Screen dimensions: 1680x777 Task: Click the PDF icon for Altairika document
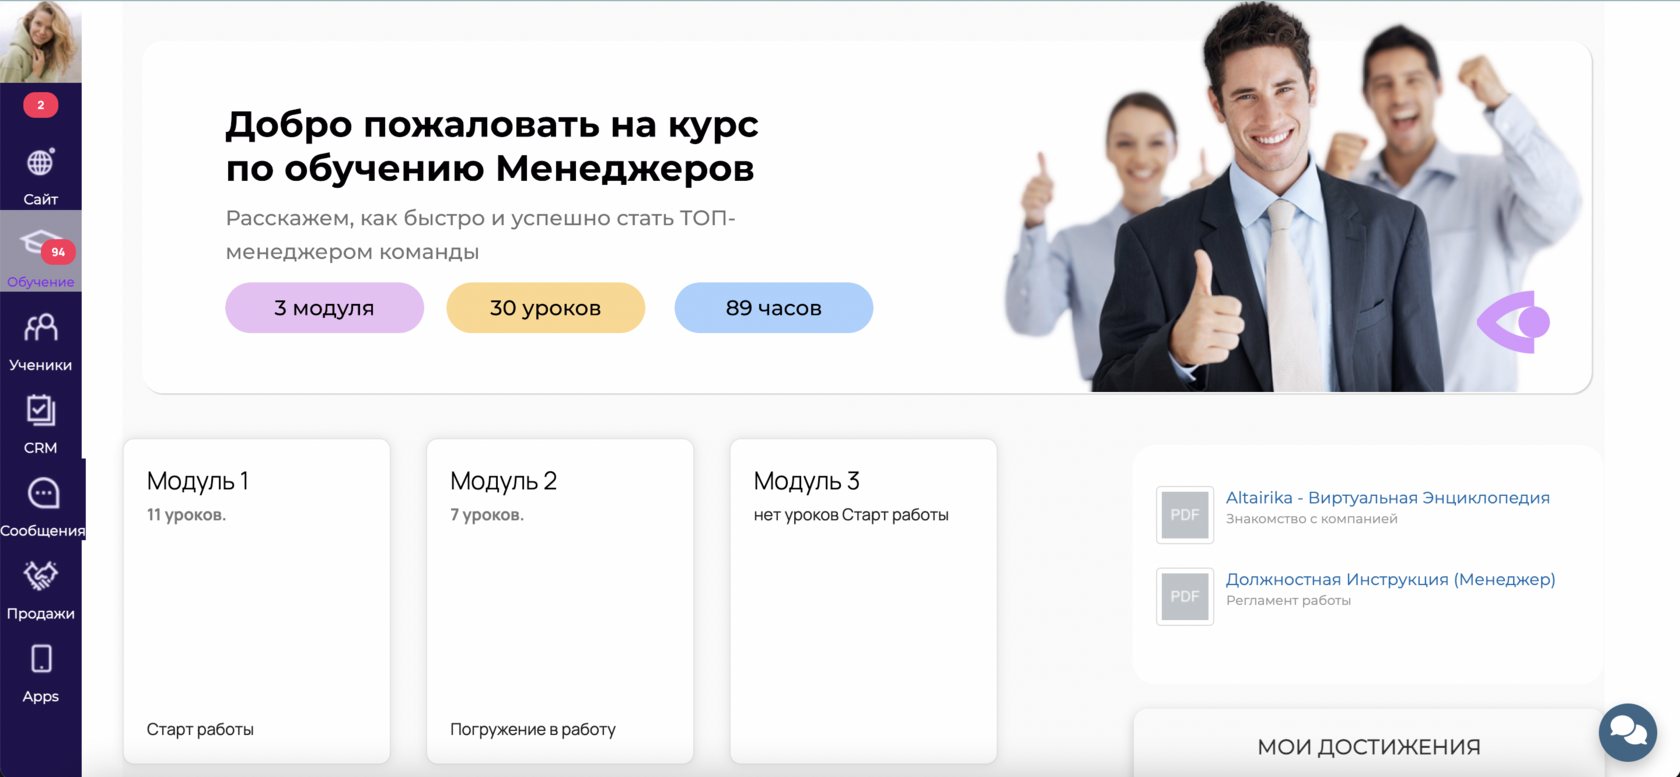tap(1185, 515)
